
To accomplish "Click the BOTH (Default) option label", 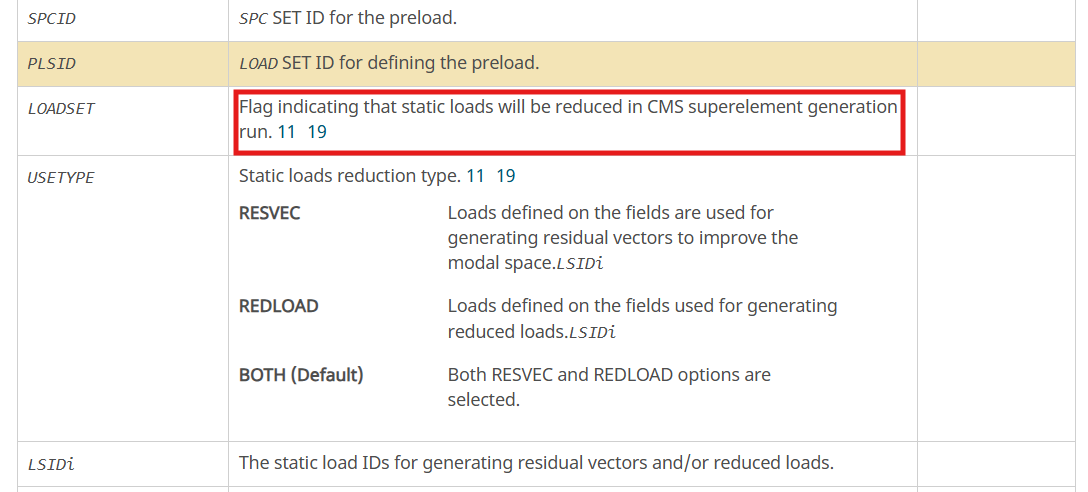I will click(x=301, y=375).
